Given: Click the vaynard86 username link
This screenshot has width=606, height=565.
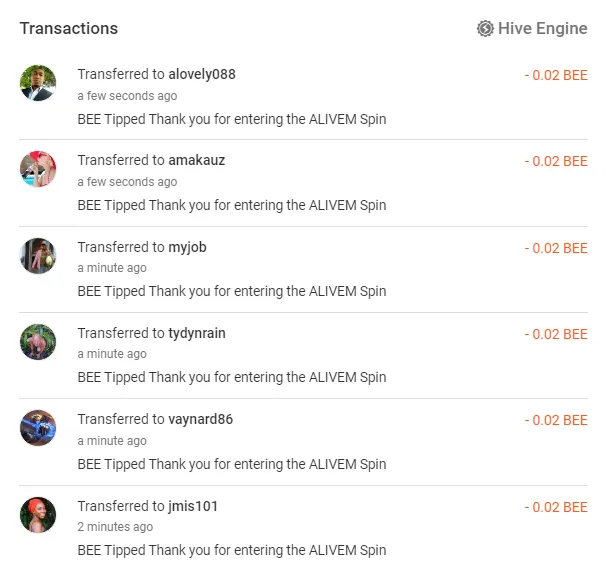Looking at the screenshot, I should pyautogui.click(x=201, y=419).
